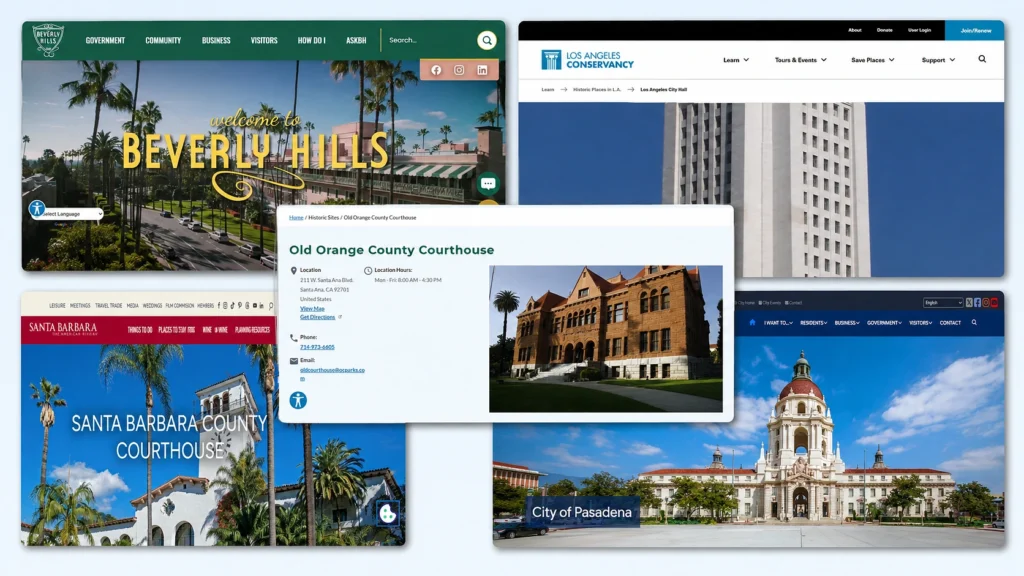
Task: Open Beverly Hills ASKBH menu item
Action: [356, 40]
